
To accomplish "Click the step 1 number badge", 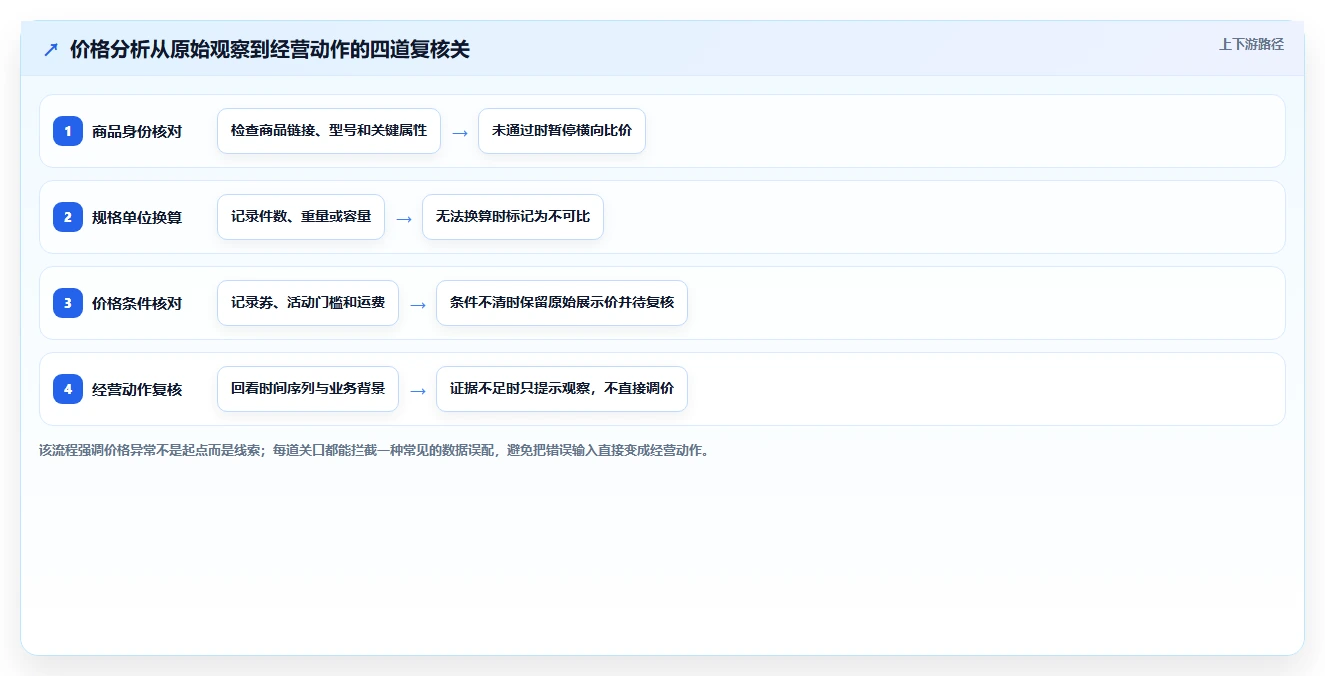I will pos(68,131).
